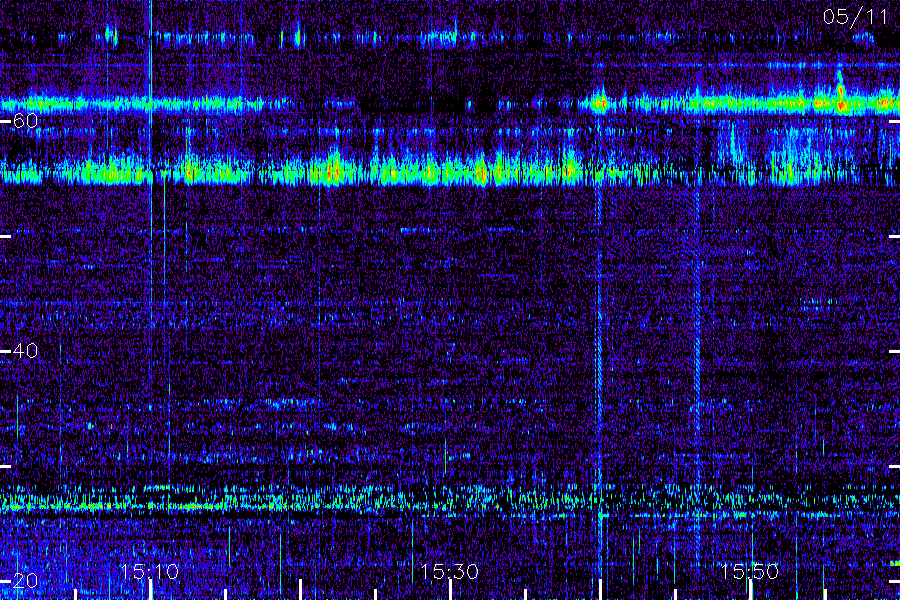Click the 05/11 date label
Screen dimensions: 900x600
pyautogui.click(x=855, y=17)
